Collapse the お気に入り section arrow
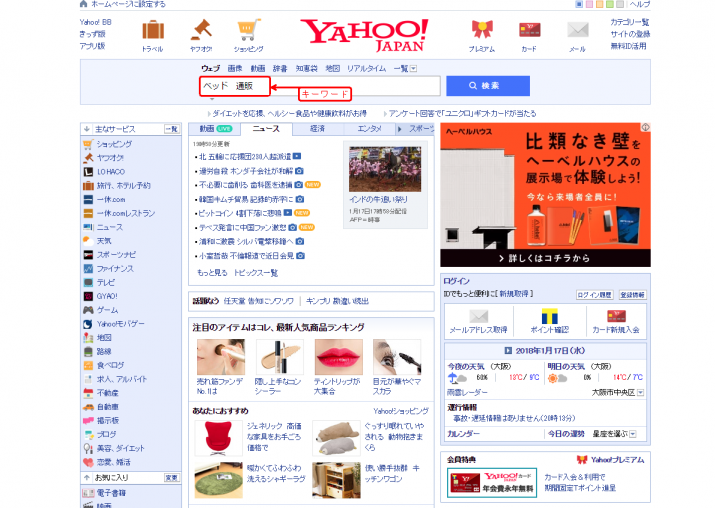 [87, 477]
